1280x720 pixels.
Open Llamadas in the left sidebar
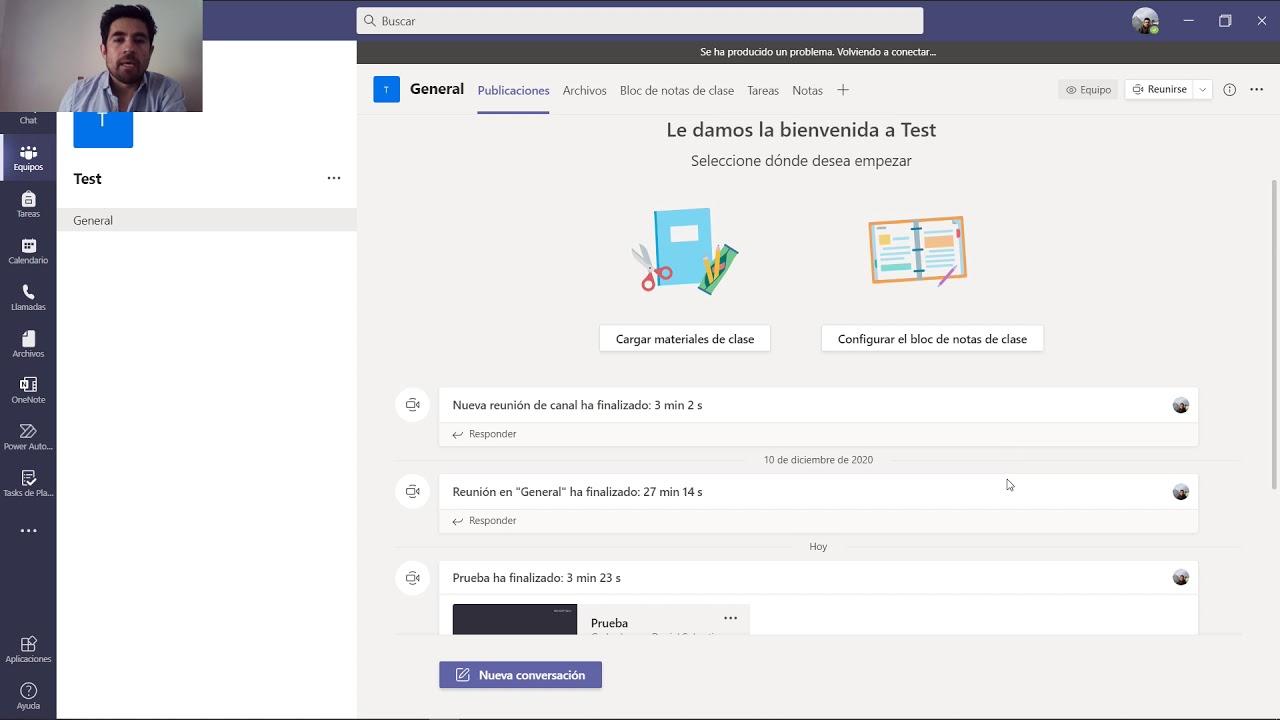(28, 297)
